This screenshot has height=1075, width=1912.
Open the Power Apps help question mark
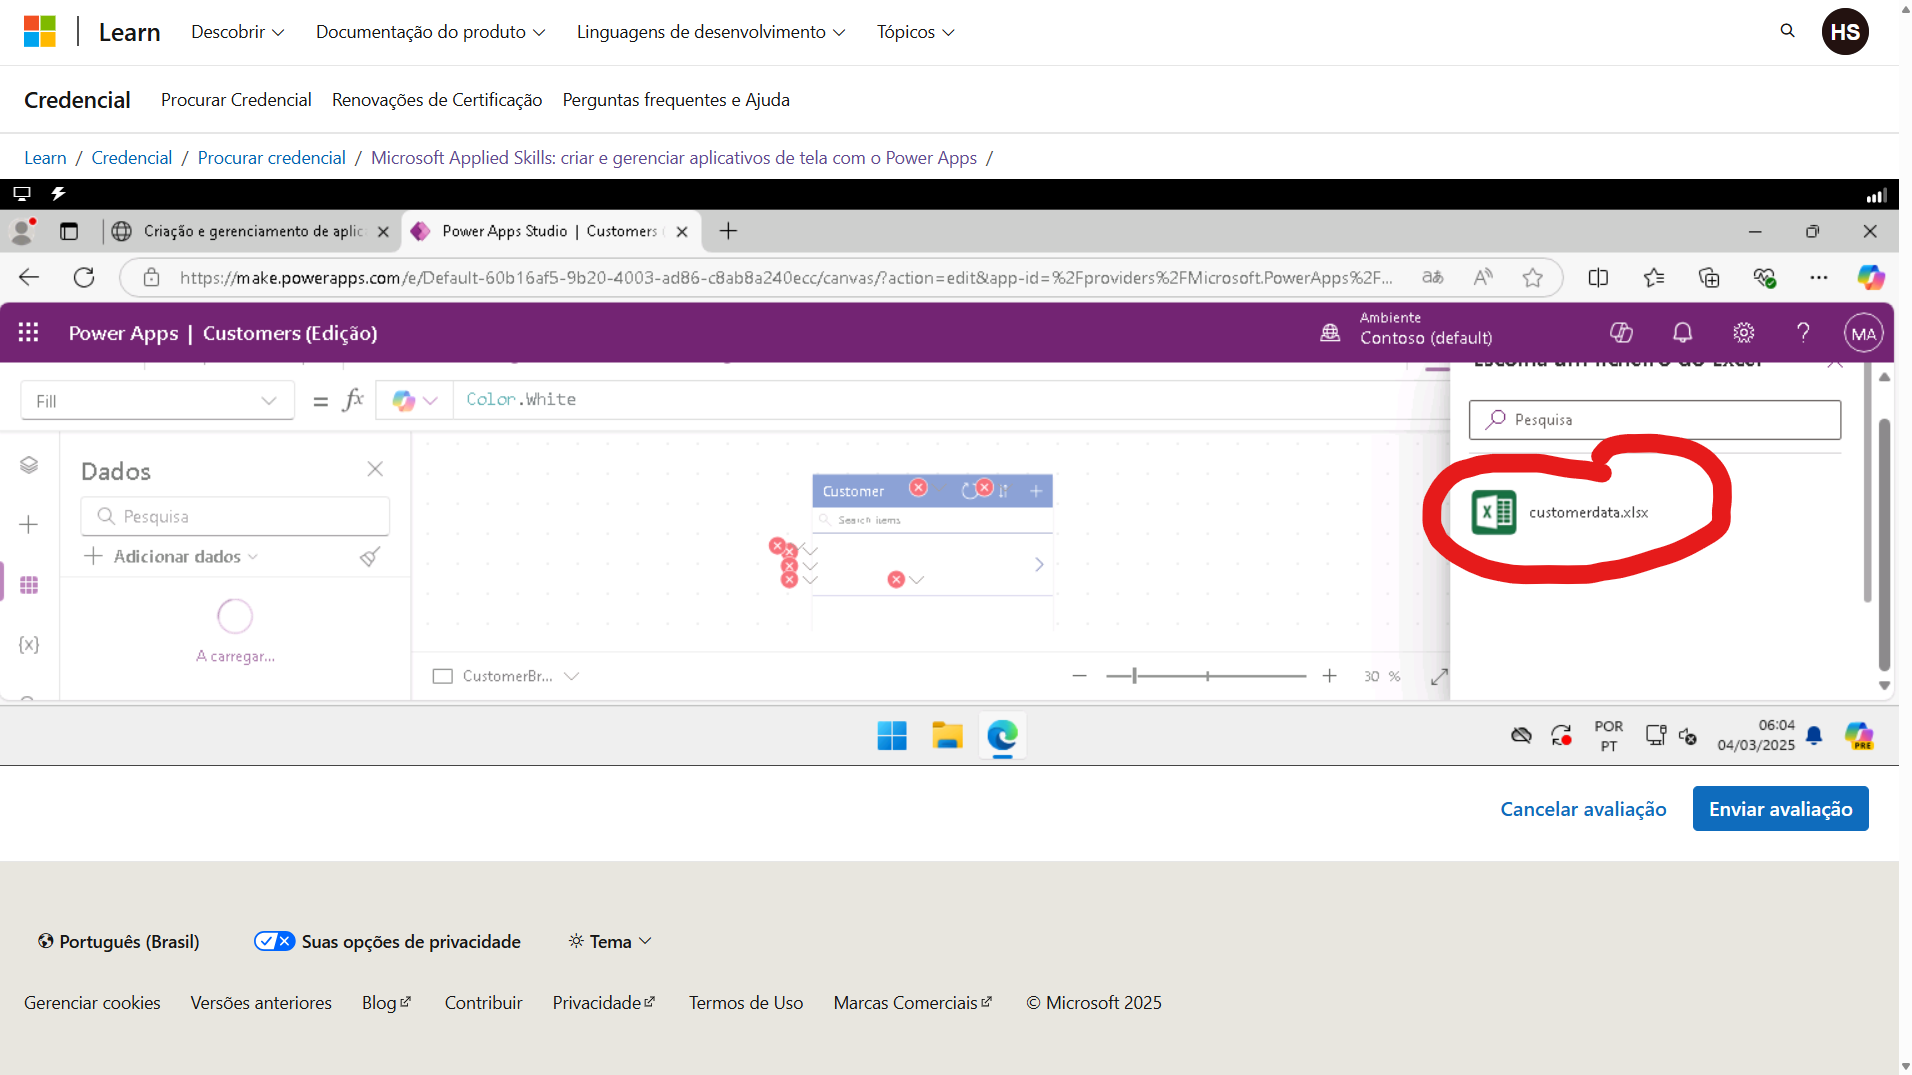1803,333
